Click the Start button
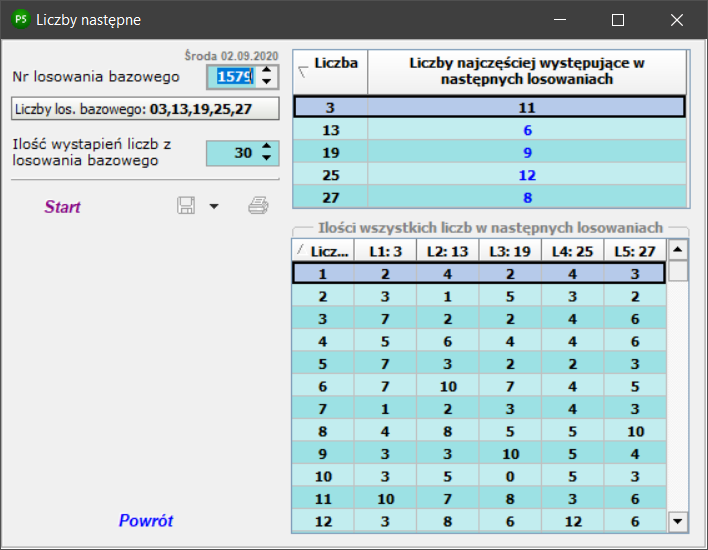This screenshot has width=708, height=550. pyautogui.click(x=62, y=207)
